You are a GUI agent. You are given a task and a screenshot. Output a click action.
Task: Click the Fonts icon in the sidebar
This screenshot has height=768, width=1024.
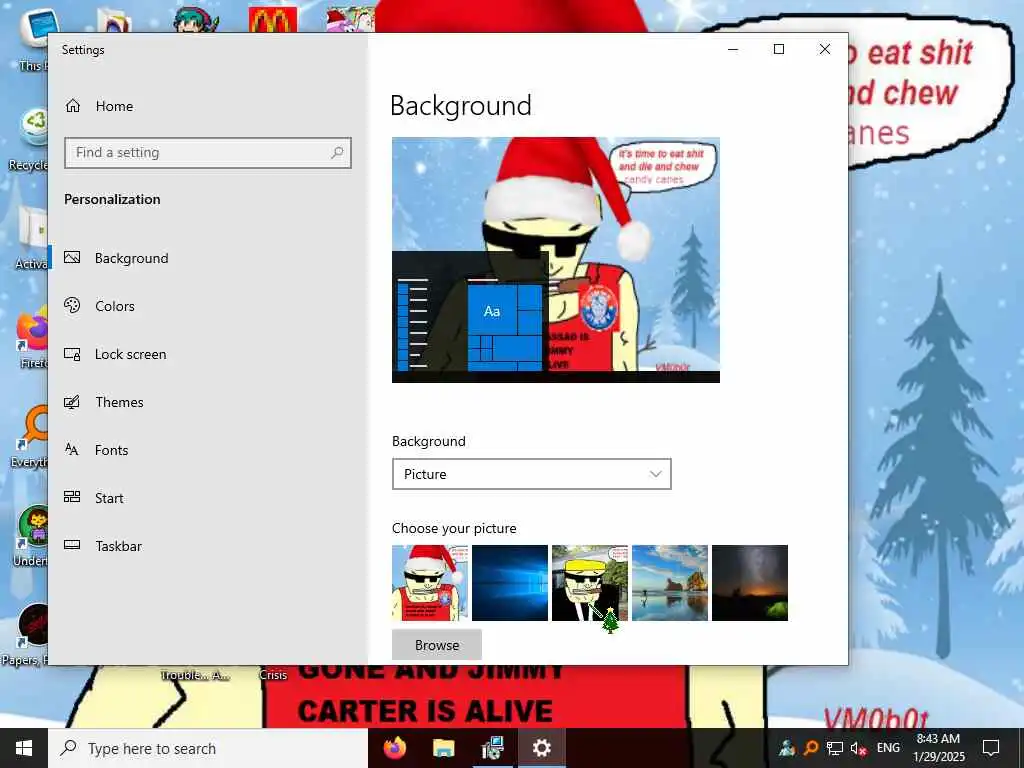72,449
